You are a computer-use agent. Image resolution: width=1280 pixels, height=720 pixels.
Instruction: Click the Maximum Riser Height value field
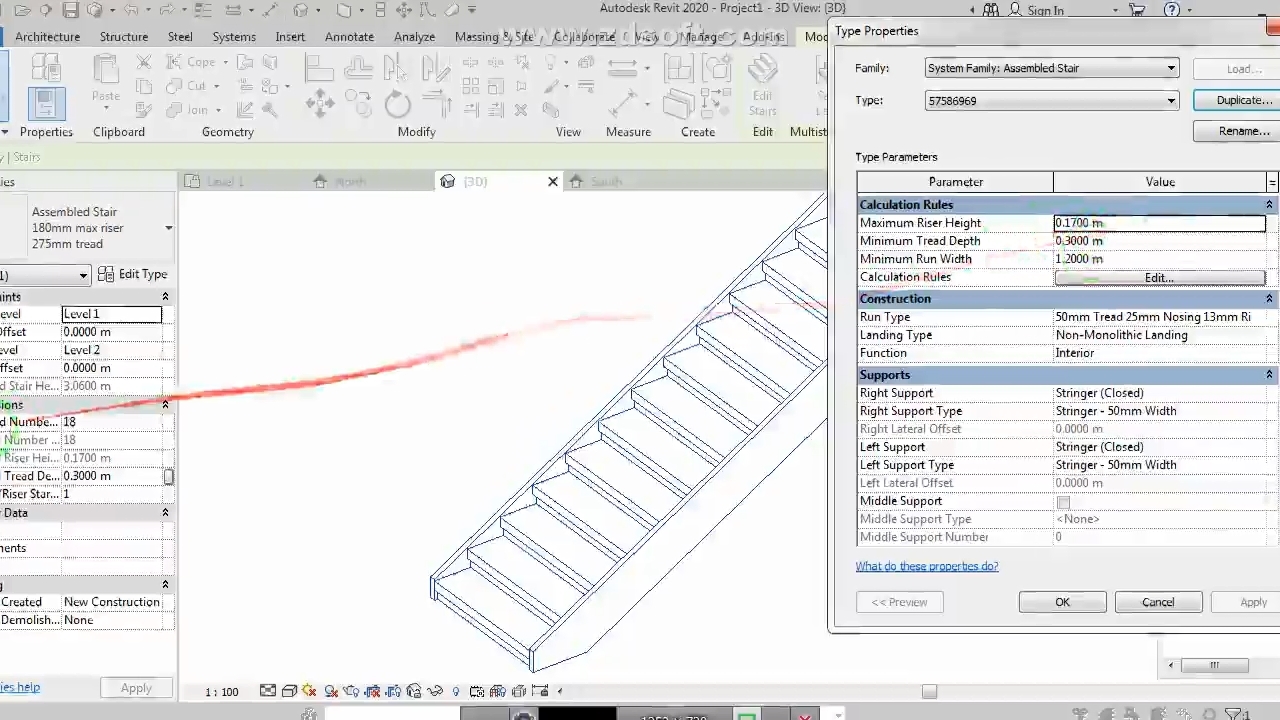click(x=1159, y=224)
